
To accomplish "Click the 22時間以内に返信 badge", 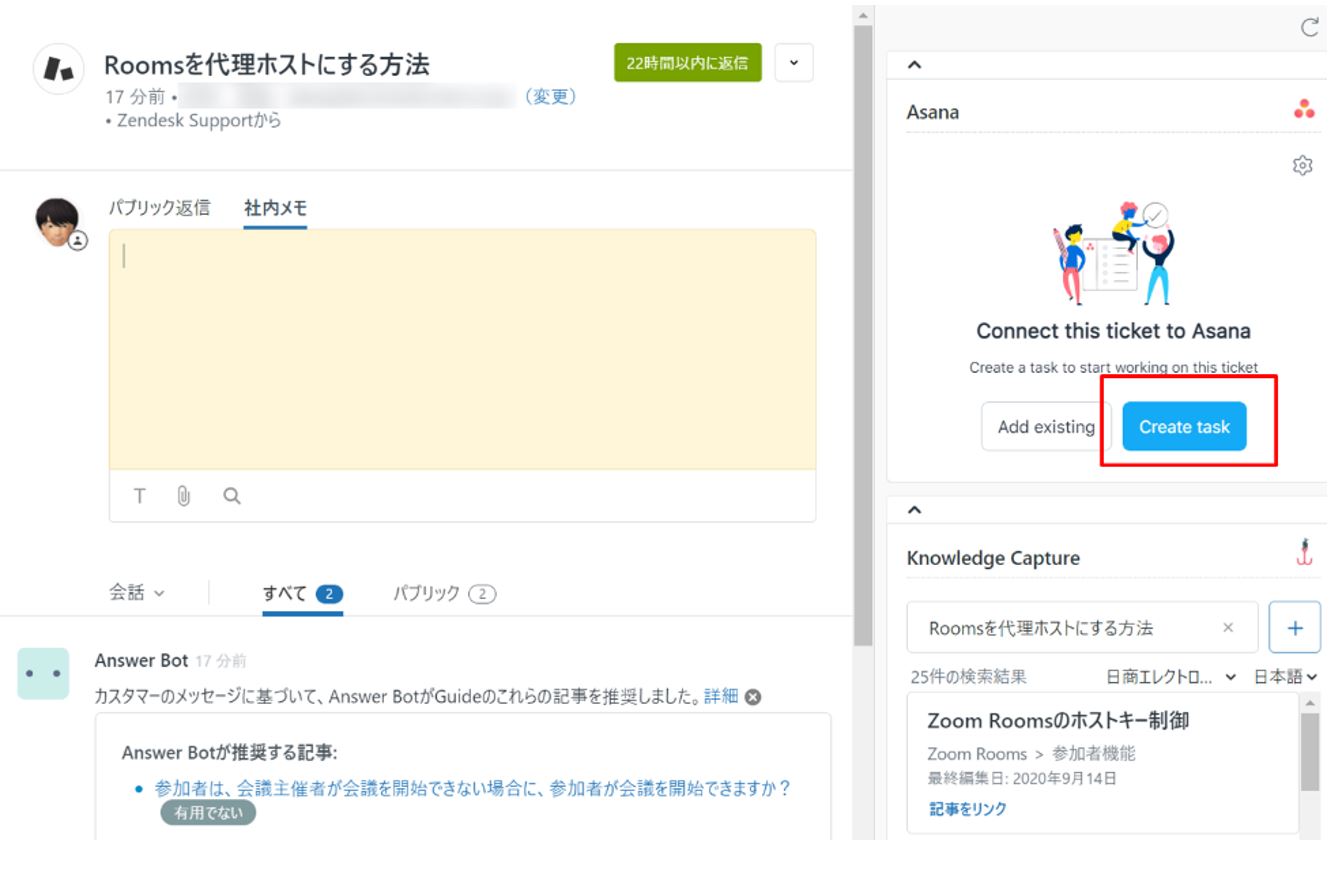I will click(688, 63).
